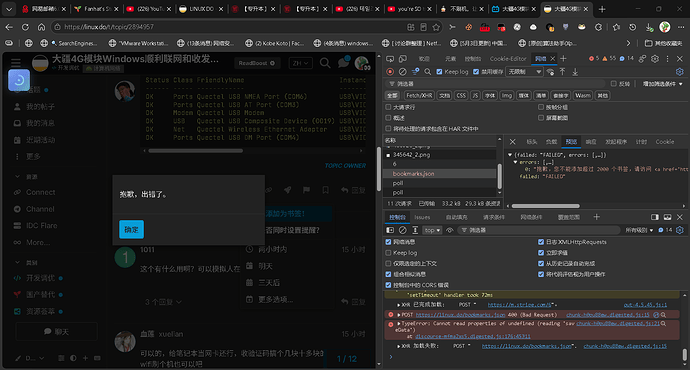This screenshot has height=370, width=690.
Task: Open new browser tab
Action: coord(602,9)
